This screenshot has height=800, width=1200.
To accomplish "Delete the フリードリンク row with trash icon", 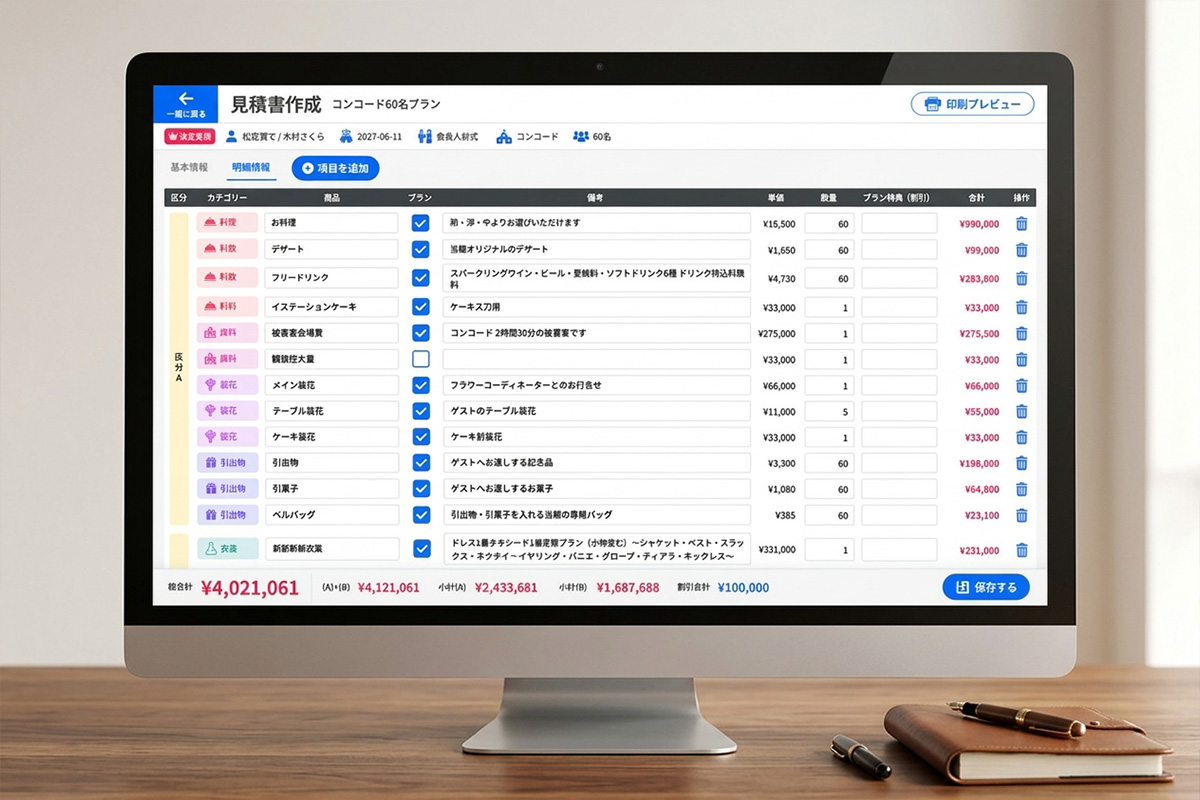I will point(1021,279).
